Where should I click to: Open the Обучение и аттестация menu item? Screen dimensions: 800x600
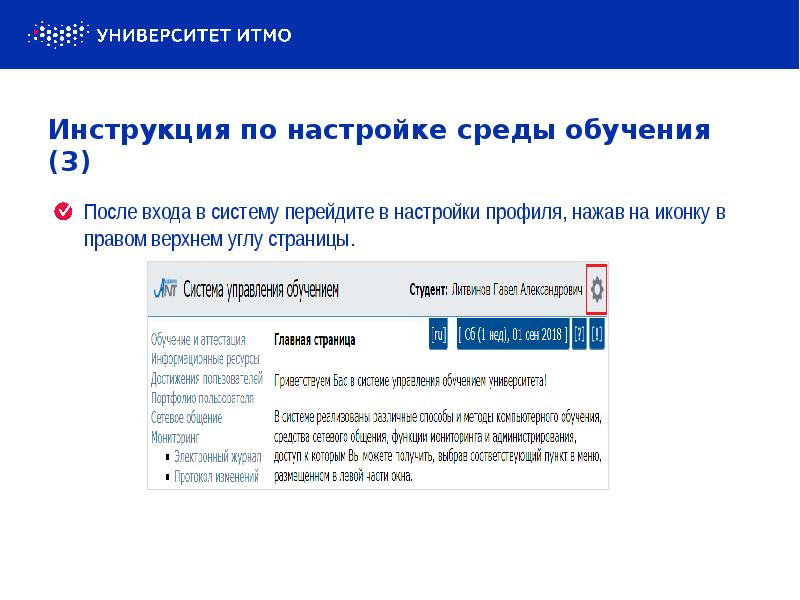coord(198,339)
